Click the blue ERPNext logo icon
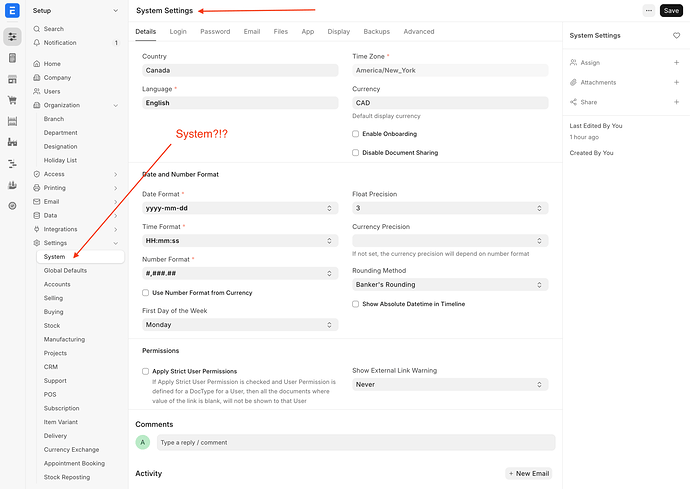690x489 pixels. (12, 11)
